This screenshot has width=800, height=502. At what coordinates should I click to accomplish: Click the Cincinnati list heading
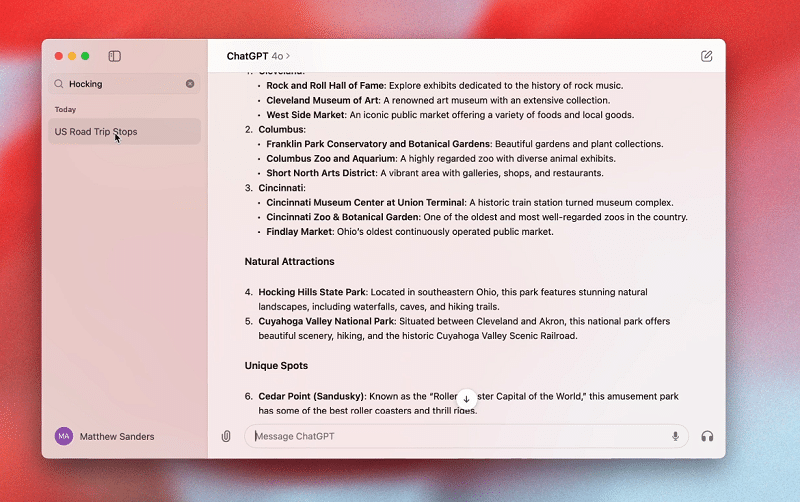282,188
